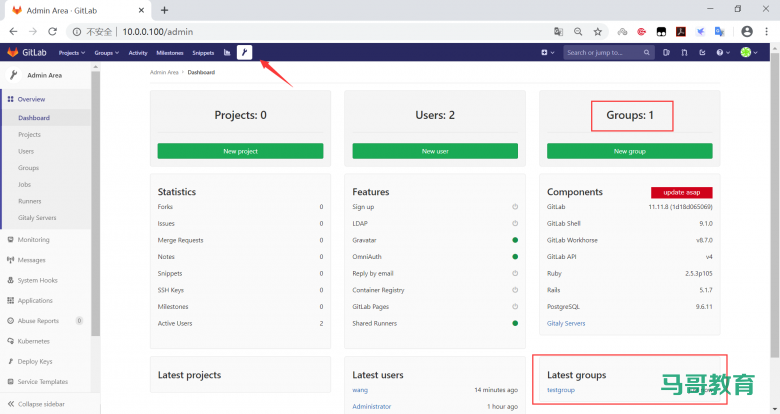Click the PDF extension icon

point(681,32)
